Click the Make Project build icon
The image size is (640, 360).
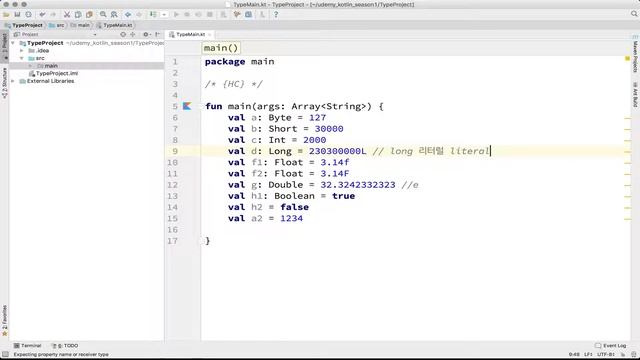pos(153,15)
